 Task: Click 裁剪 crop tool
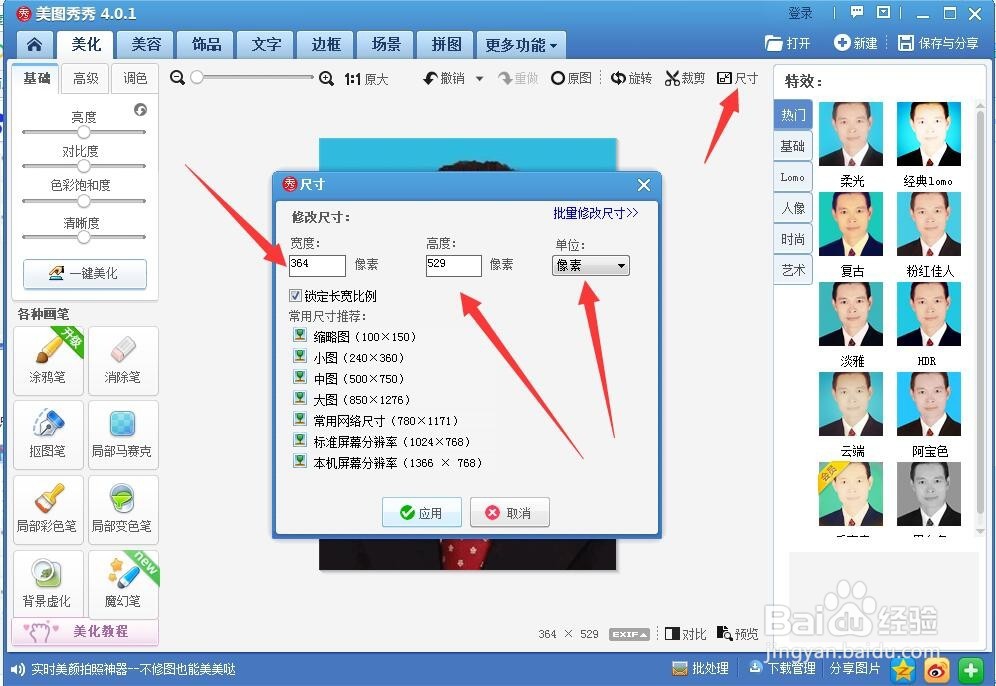click(685, 78)
